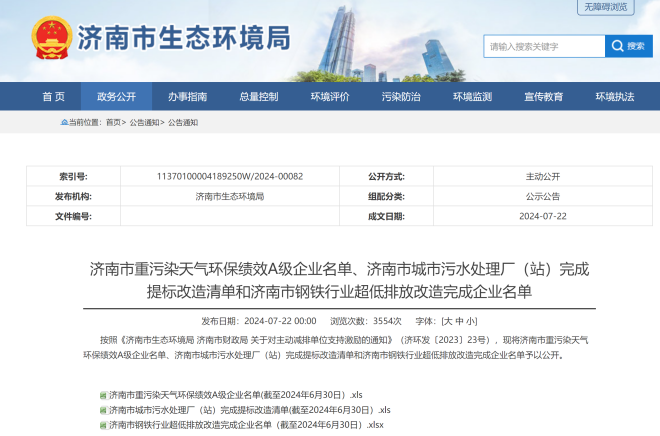Focus the search keyword input field

[x=544, y=46]
